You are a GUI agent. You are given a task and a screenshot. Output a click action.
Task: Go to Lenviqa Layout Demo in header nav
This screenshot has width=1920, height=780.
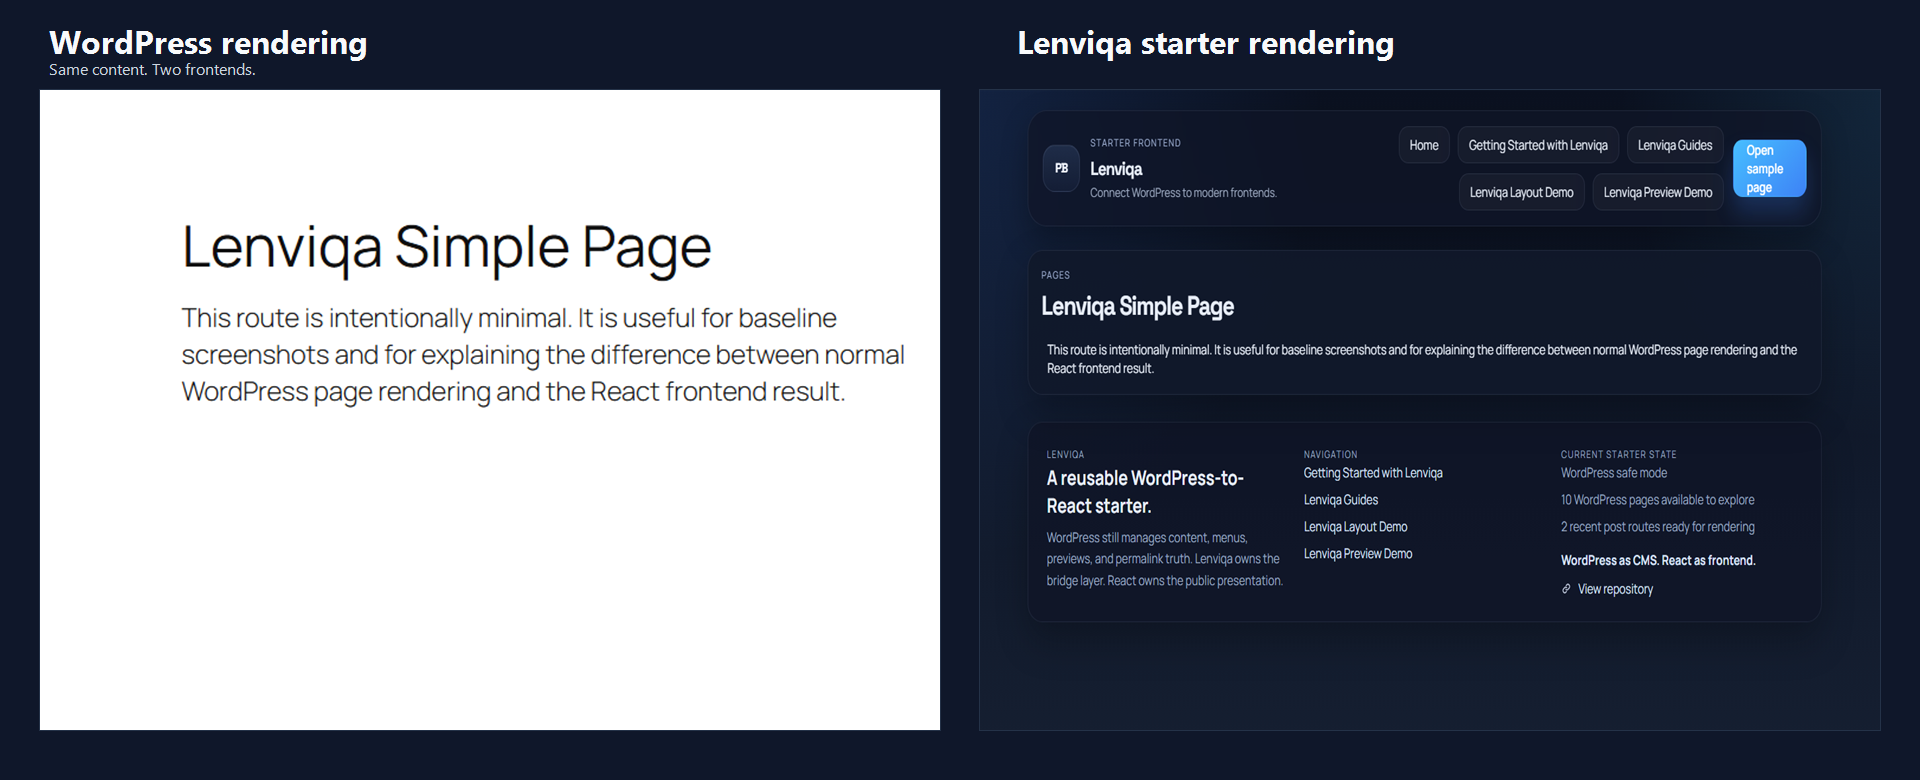click(x=1522, y=192)
